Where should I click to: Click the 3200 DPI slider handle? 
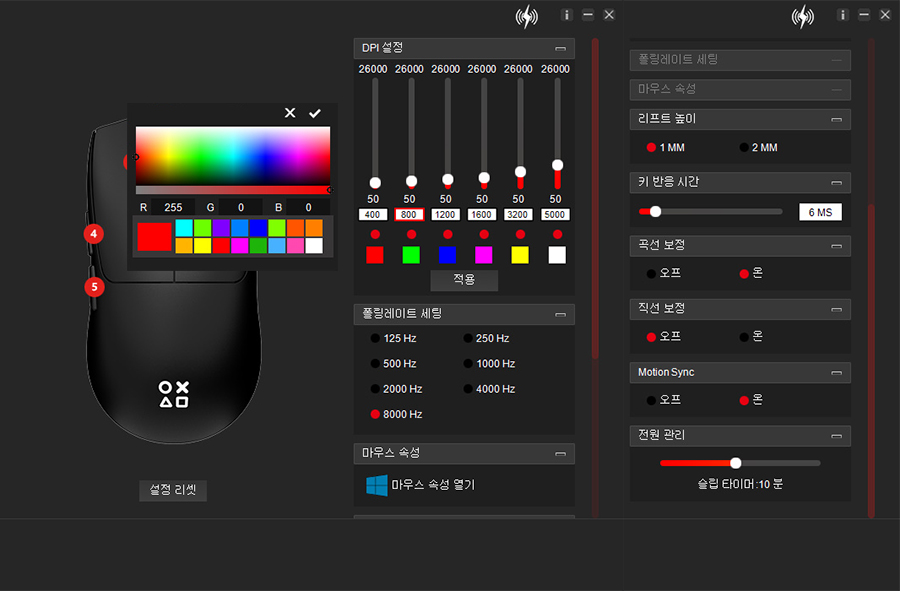520,172
